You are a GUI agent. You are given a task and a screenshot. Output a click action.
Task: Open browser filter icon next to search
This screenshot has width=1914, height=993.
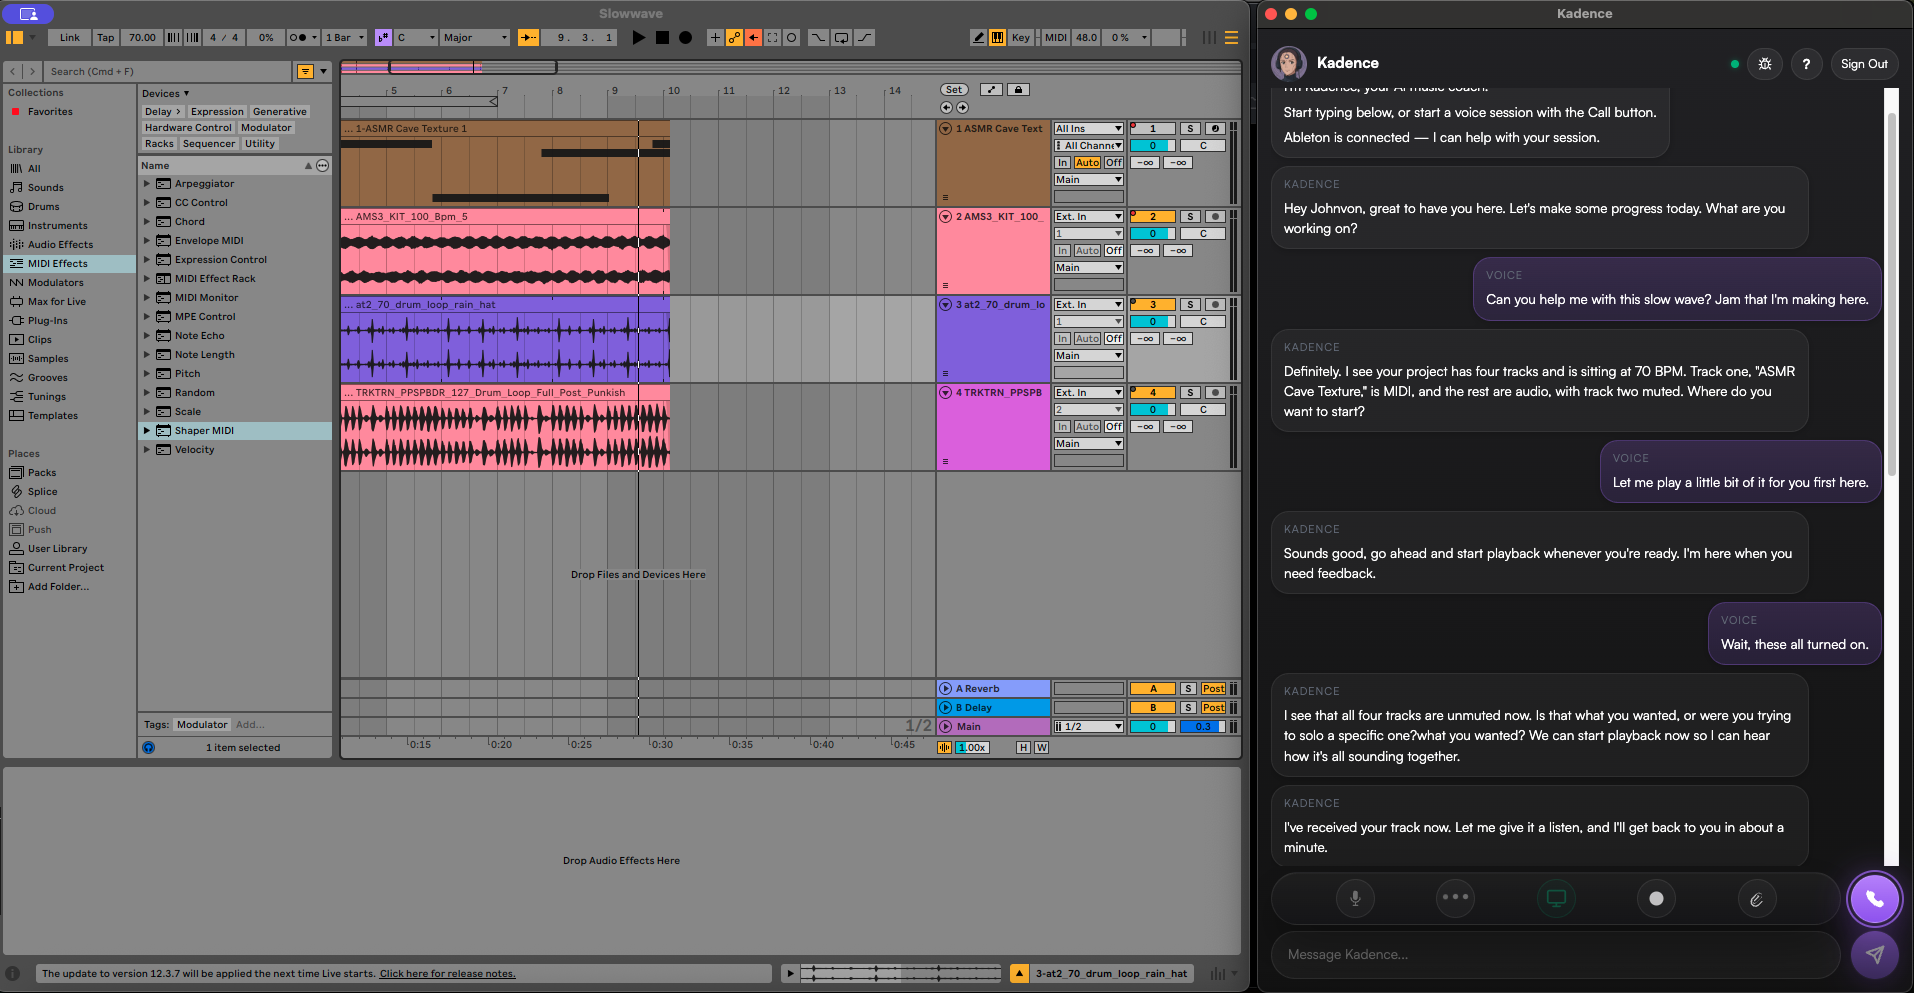click(x=306, y=71)
